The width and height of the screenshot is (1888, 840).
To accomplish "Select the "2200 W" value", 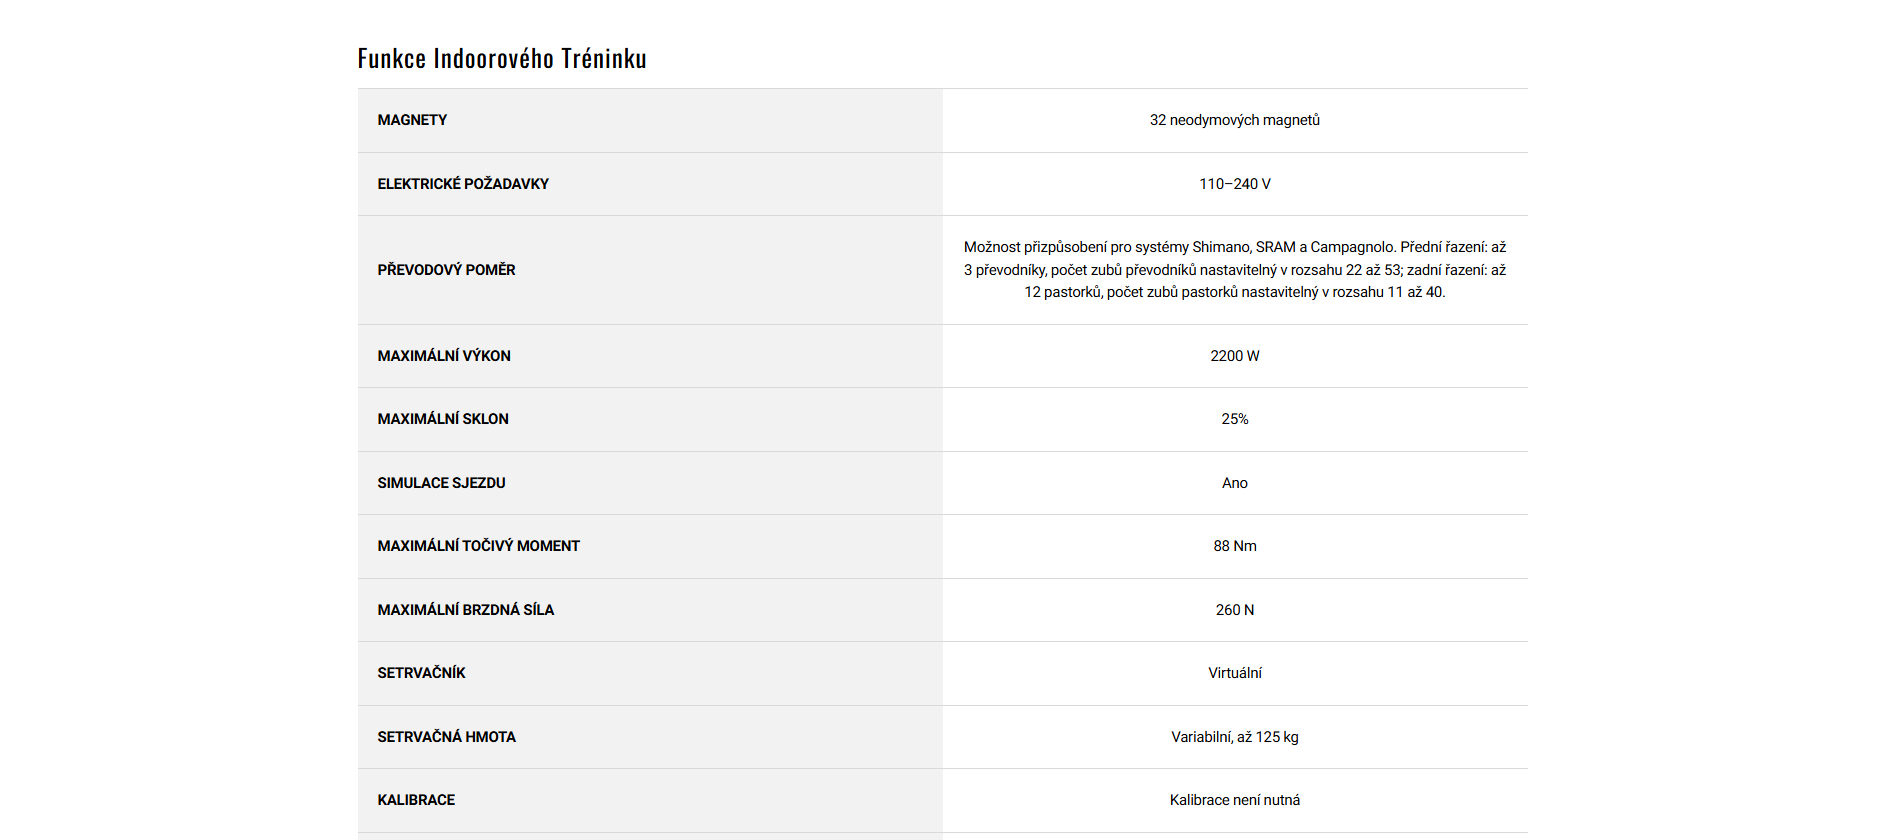I will 1234,356.
